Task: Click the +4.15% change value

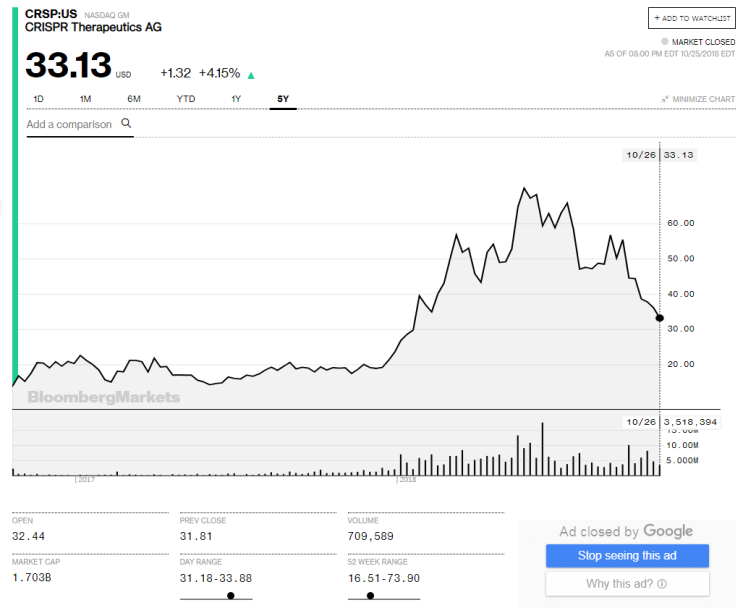Action: pos(219,73)
